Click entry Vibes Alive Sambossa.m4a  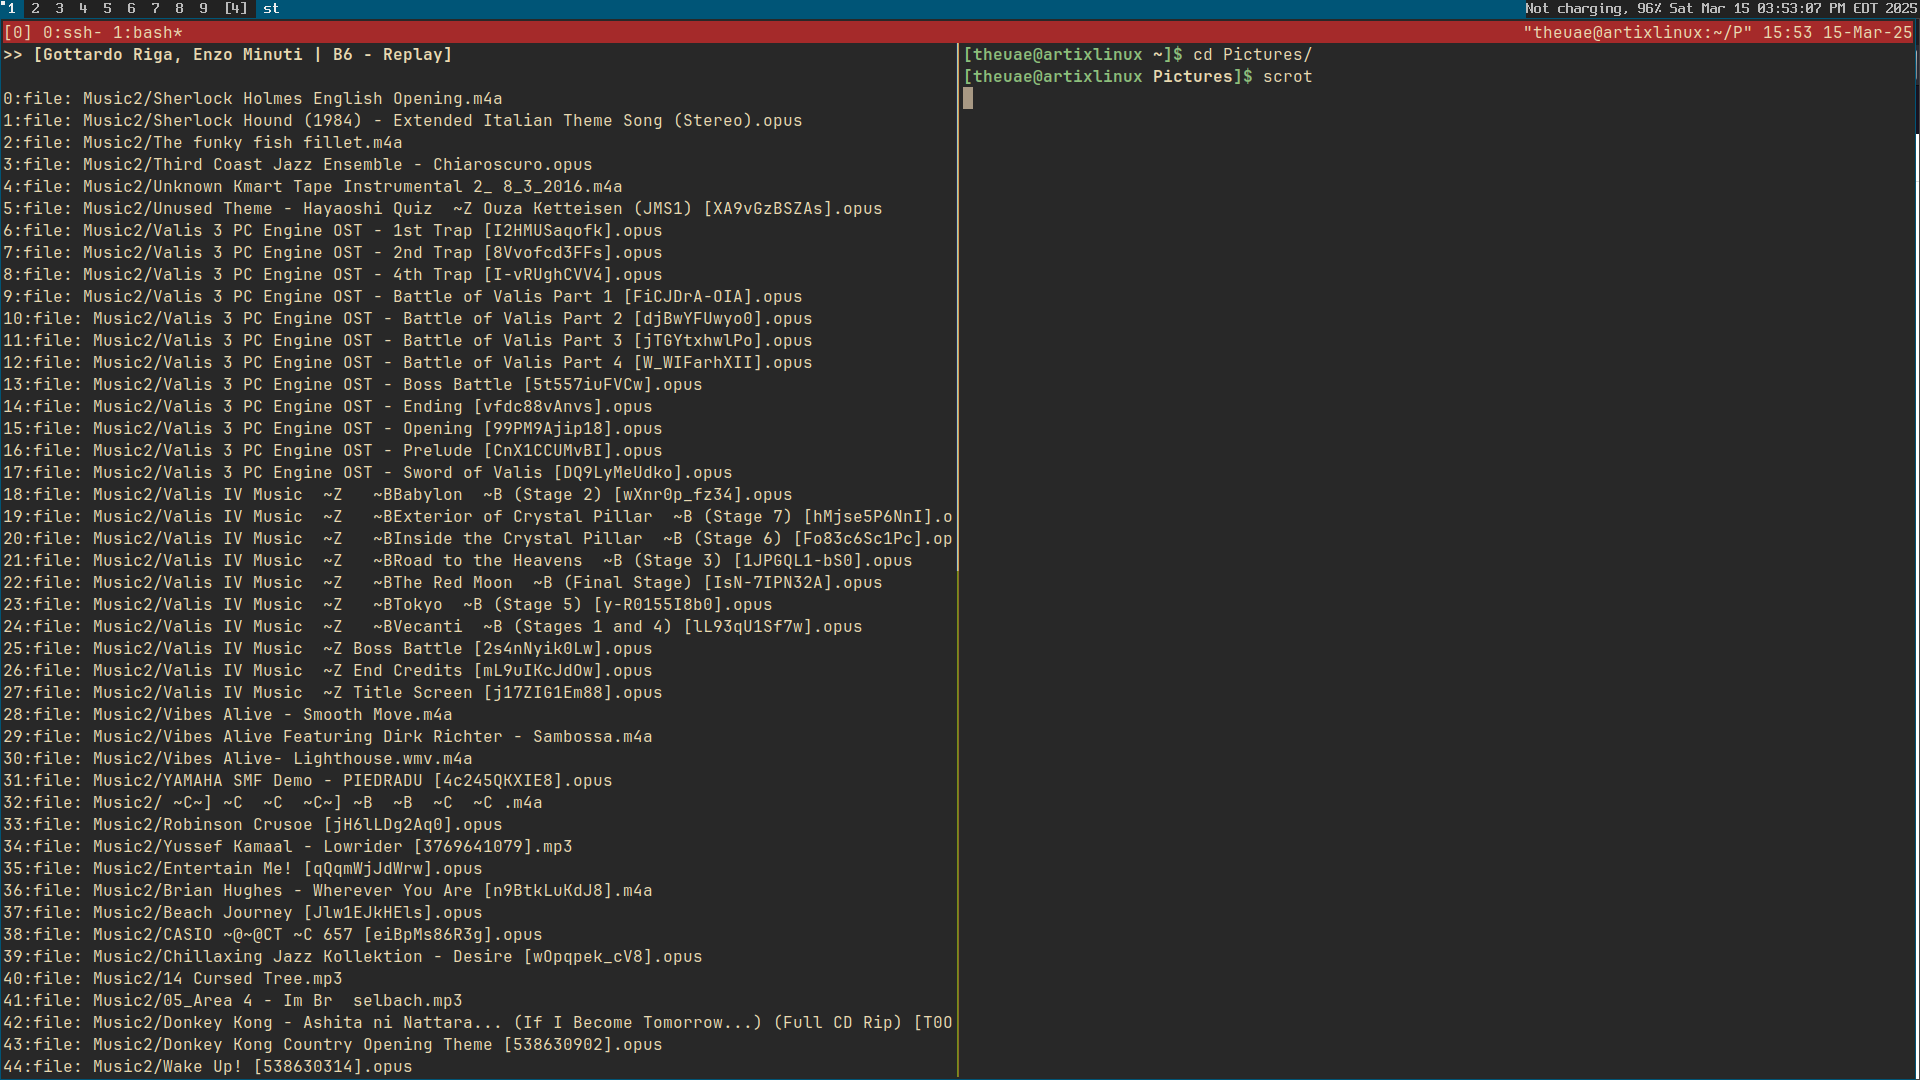[328, 737]
